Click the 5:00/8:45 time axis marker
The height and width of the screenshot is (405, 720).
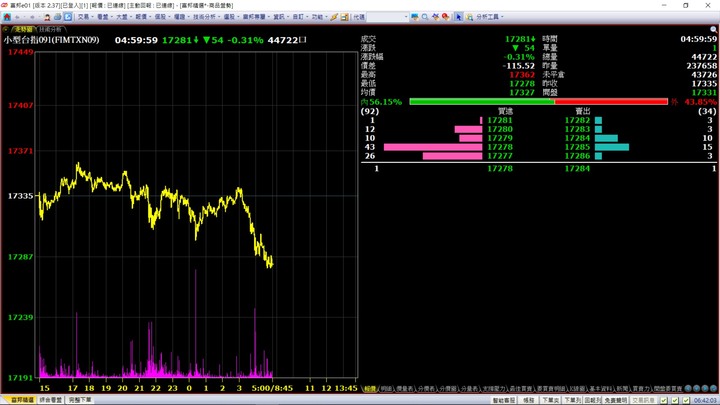[272, 388]
